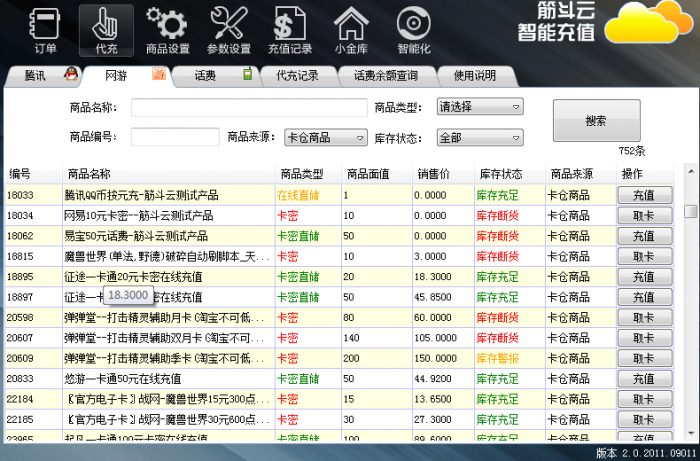Open 充值记录 dollar document icon
The width and height of the screenshot is (700, 461).
pyautogui.click(x=290, y=30)
